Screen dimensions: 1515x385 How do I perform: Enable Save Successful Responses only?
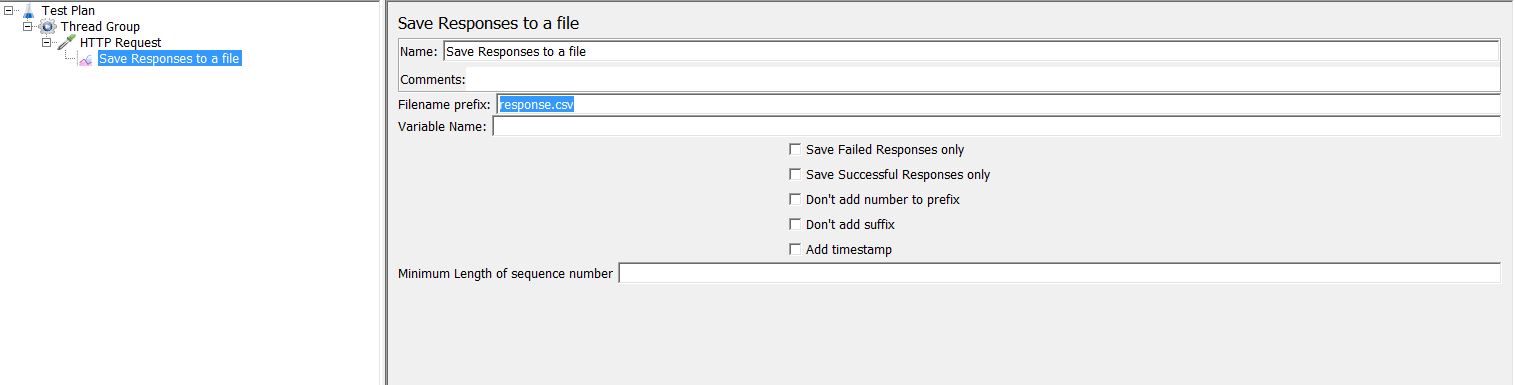795,174
